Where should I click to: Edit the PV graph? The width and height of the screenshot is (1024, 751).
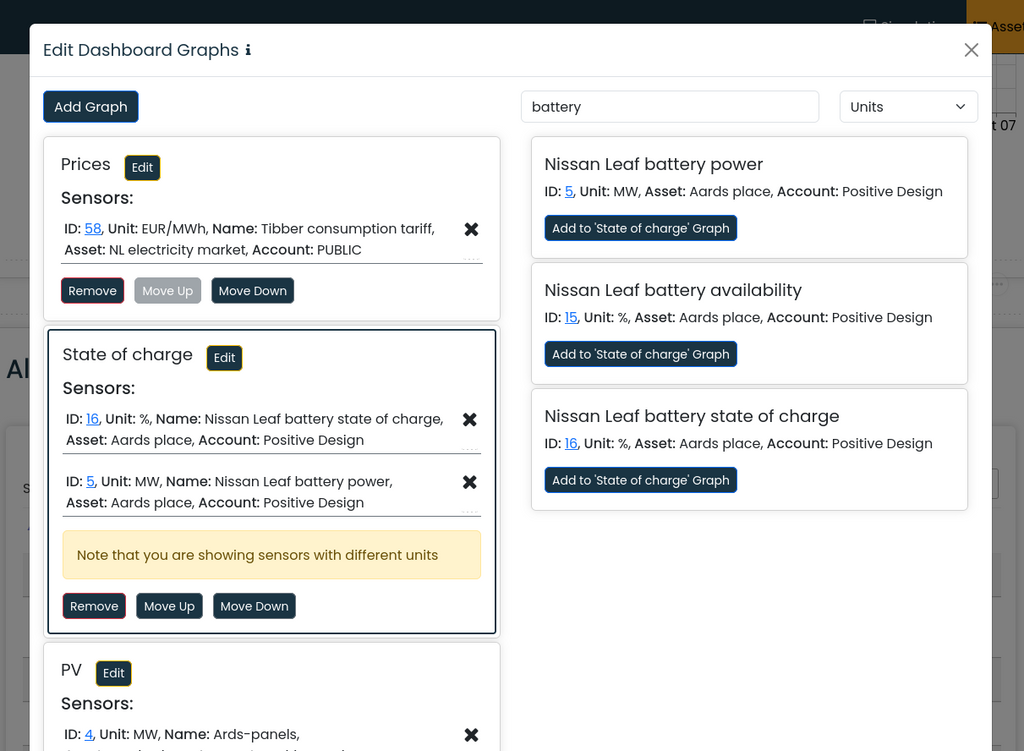pos(113,673)
